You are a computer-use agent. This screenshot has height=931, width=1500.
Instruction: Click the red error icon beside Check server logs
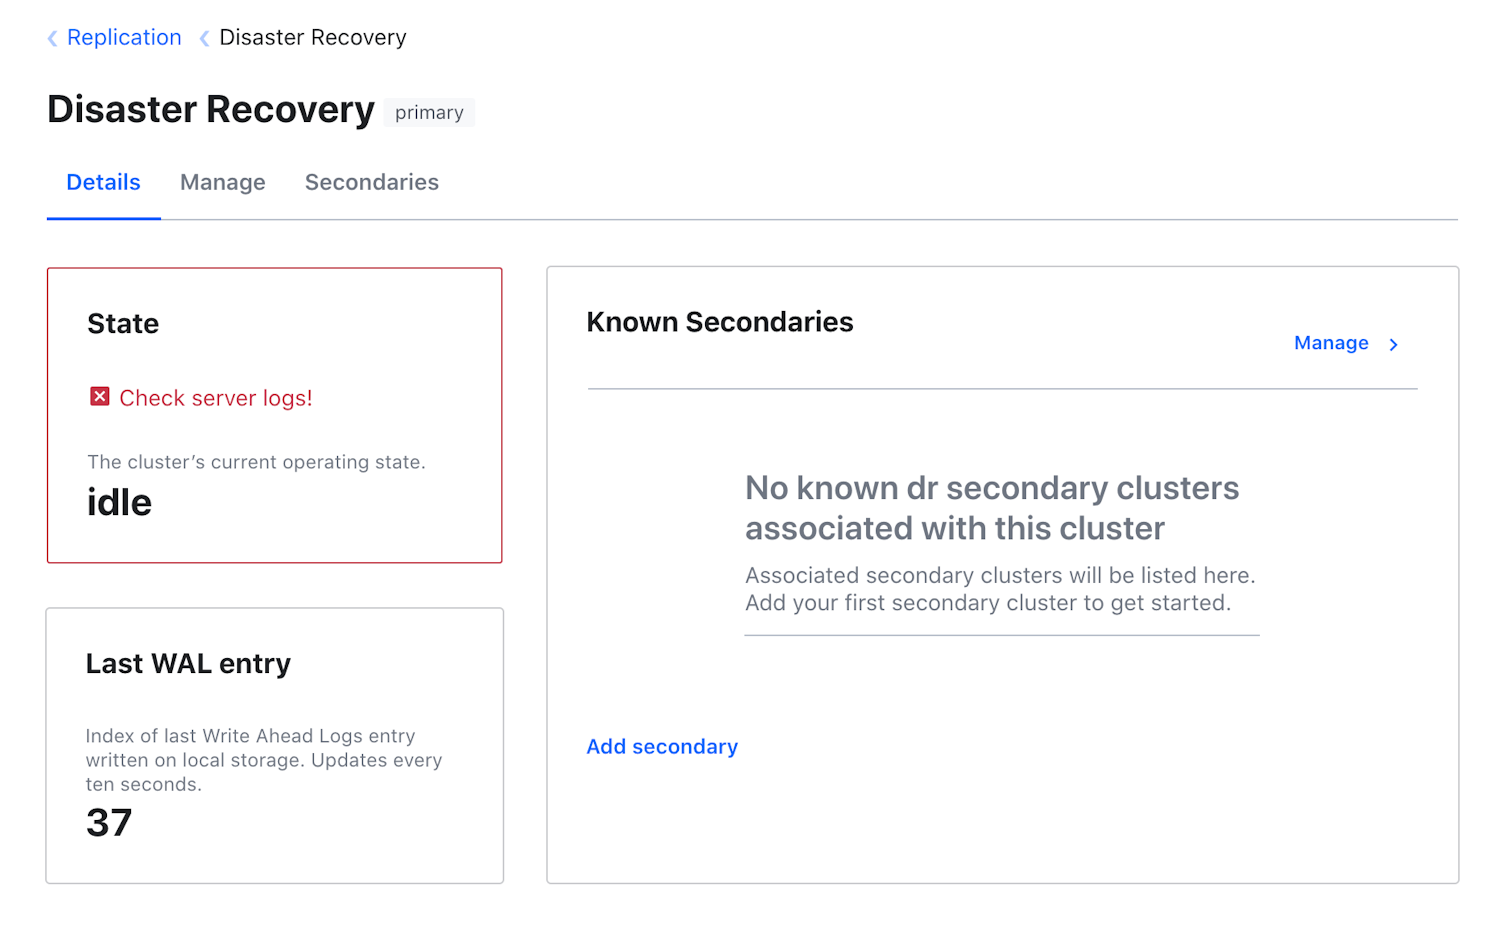click(x=99, y=397)
